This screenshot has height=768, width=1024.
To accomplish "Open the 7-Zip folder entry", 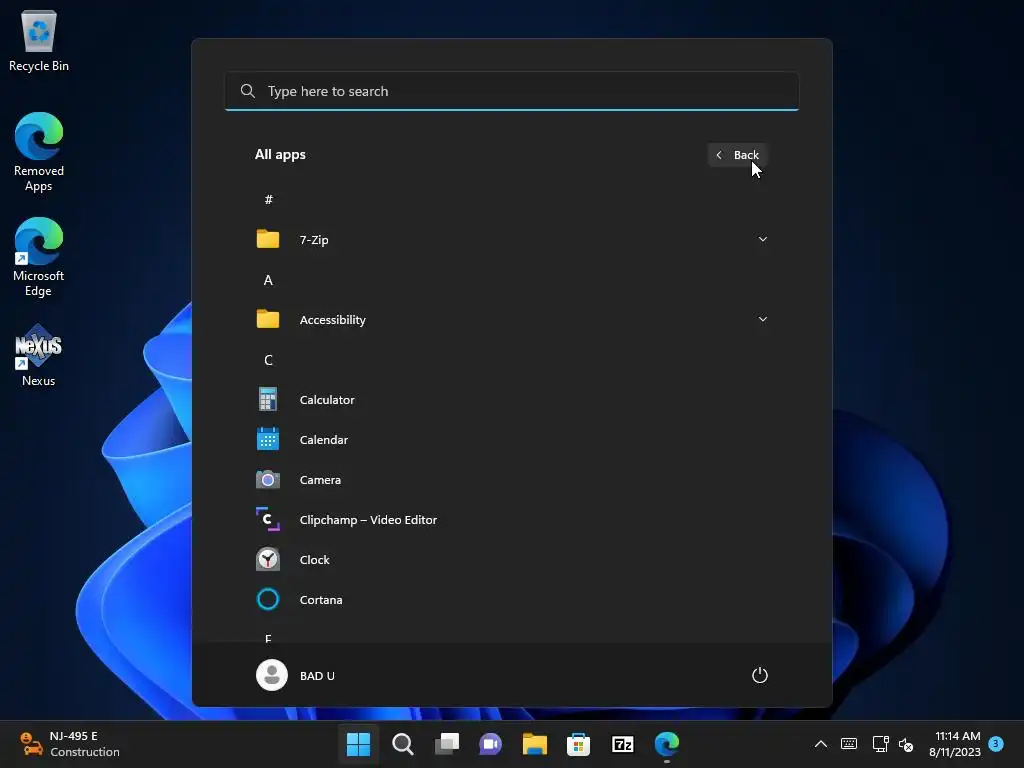I will point(511,240).
